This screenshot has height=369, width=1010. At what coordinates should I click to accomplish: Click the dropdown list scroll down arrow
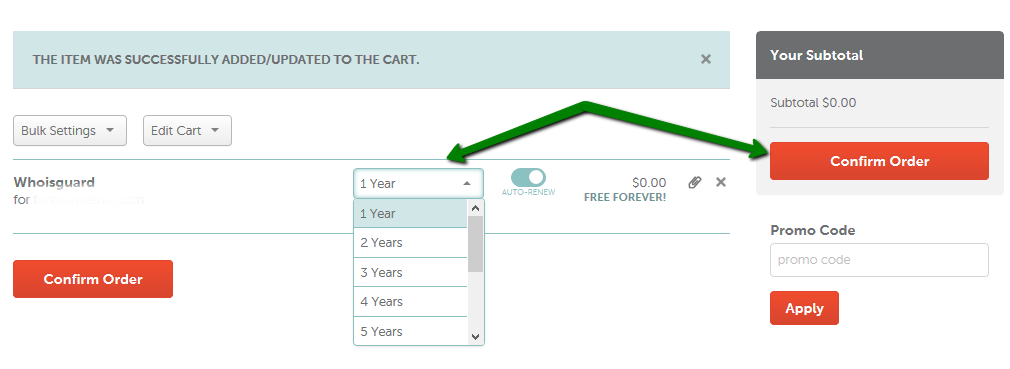475,336
